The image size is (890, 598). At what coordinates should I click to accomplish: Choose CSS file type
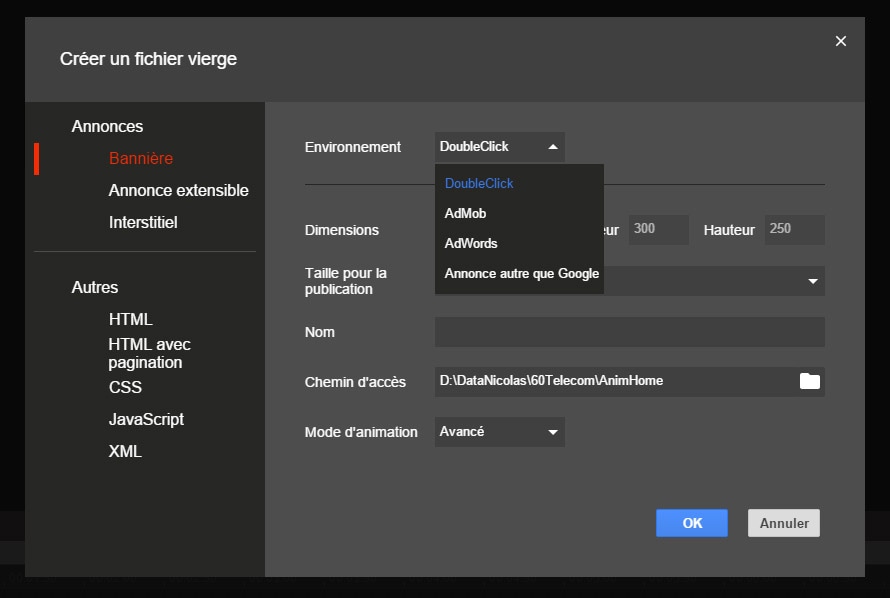click(x=125, y=387)
